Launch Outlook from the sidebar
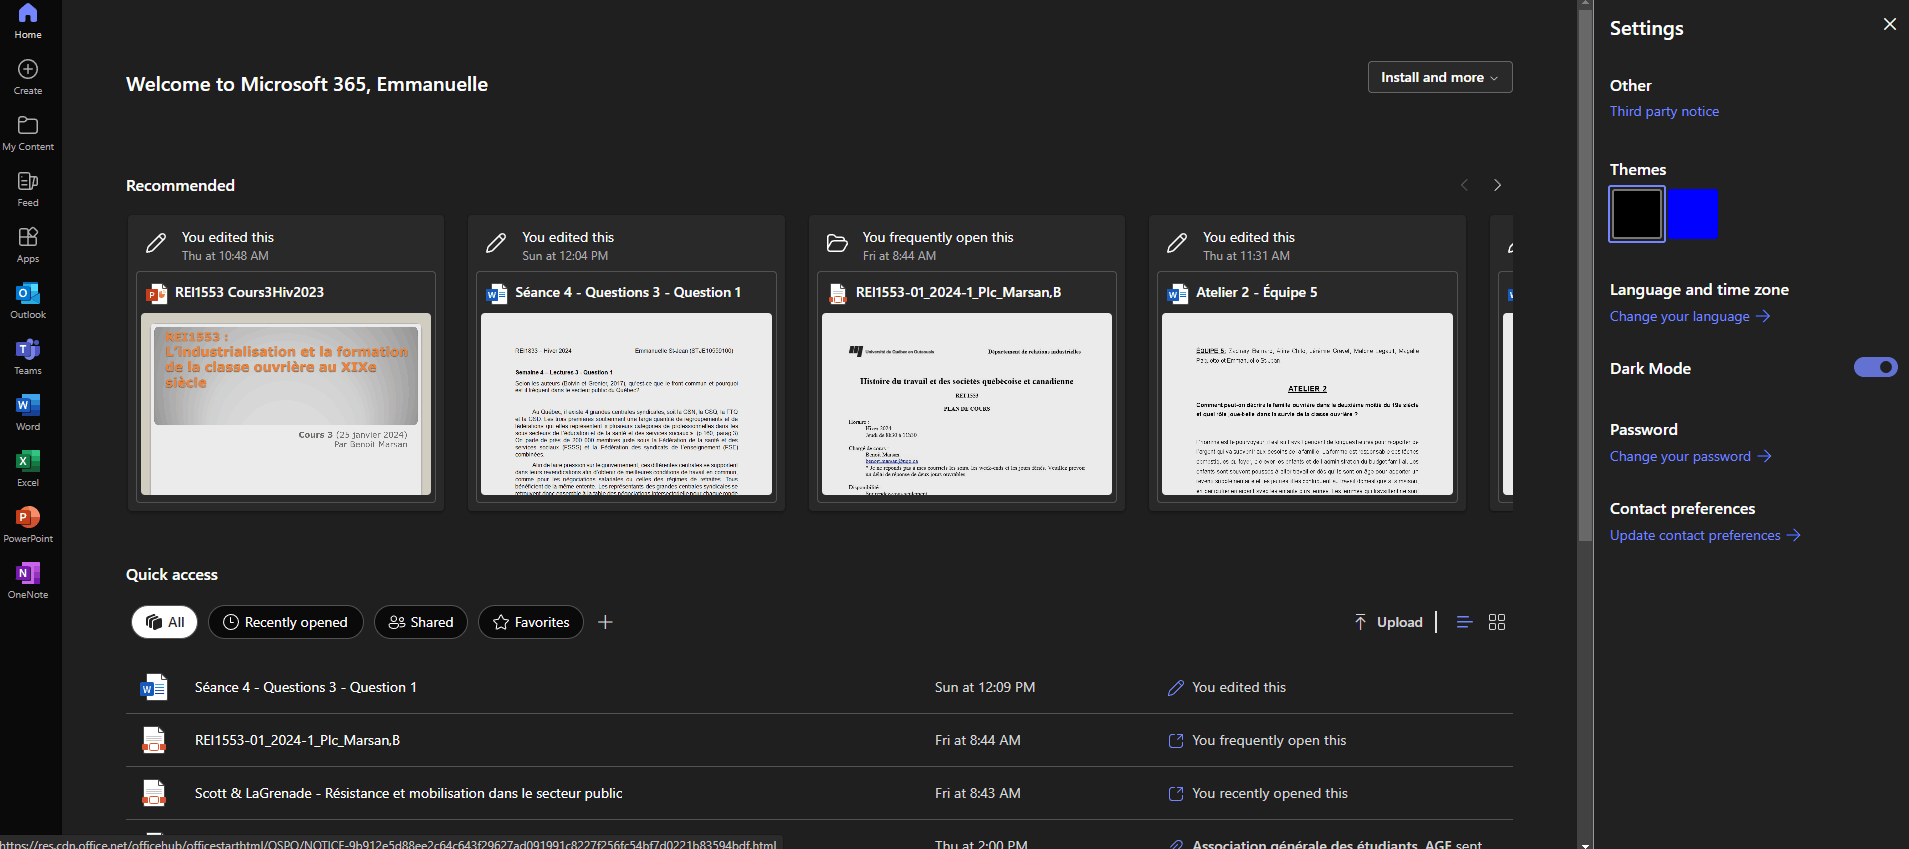Image resolution: width=1909 pixels, height=849 pixels. [x=28, y=301]
